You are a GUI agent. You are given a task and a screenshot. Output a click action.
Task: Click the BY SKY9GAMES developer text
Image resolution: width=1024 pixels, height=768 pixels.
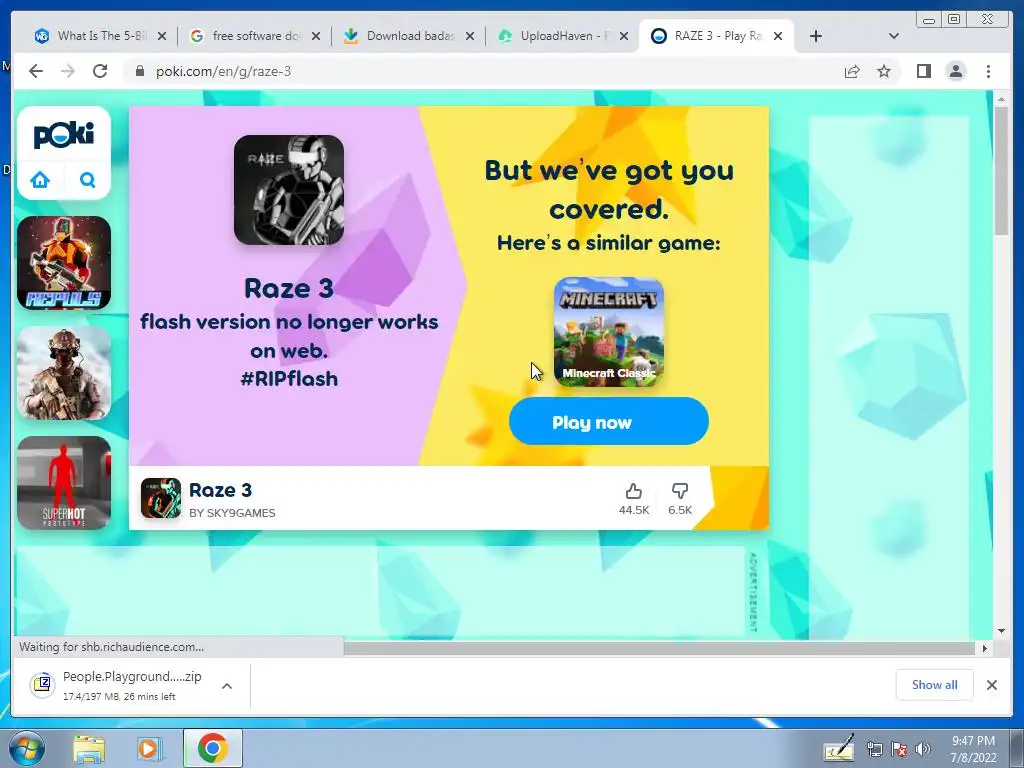point(232,513)
